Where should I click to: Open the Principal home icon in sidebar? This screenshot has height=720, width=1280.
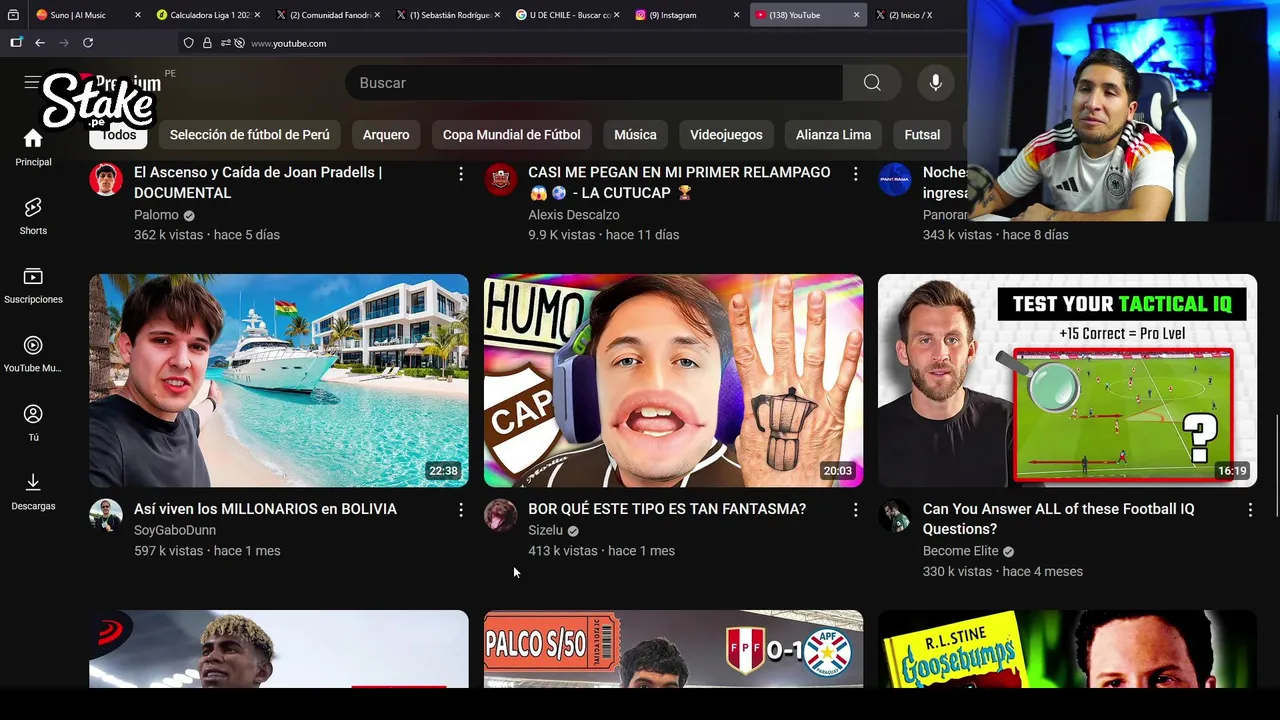[33, 139]
